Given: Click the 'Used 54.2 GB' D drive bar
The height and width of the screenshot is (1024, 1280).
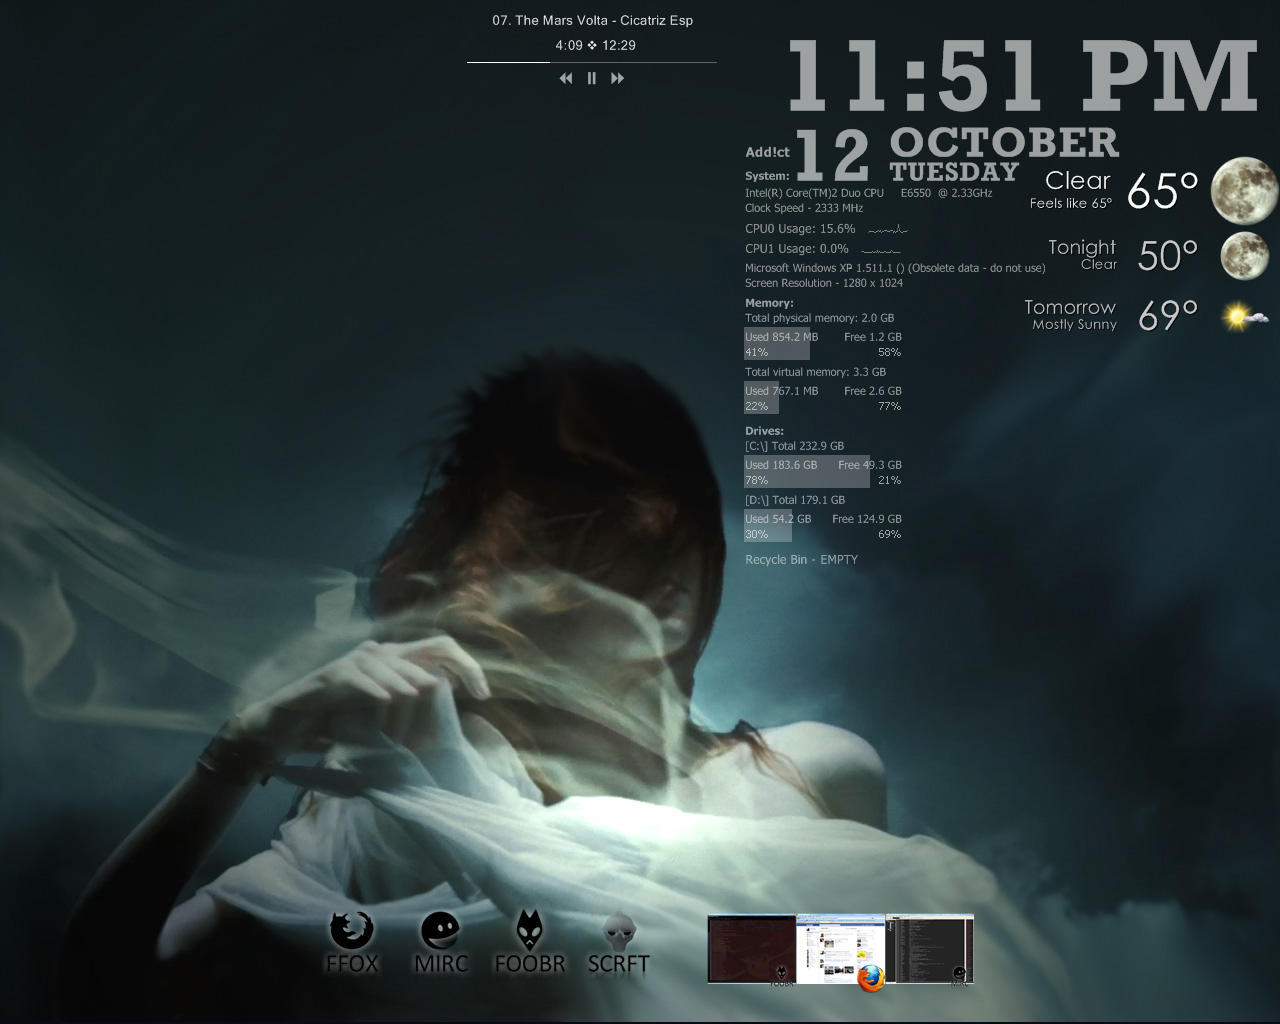Looking at the screenshot, I should tap(768, 526).
